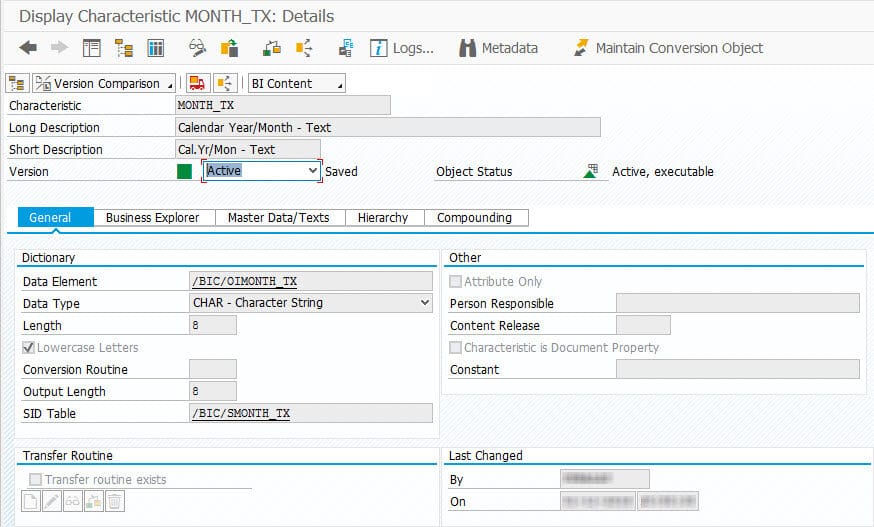Check Characteristic is Document Property
874x527 pixels.
(x=456, y=348)
